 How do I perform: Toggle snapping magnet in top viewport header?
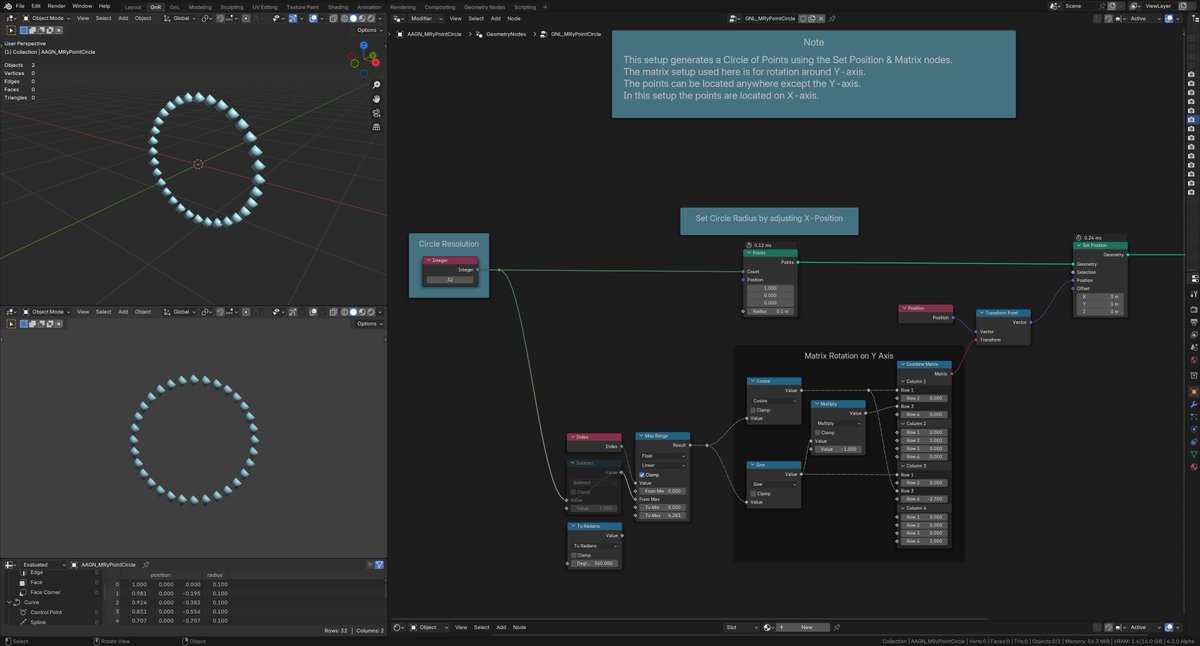pyautogui.click(x=220, y=18)
